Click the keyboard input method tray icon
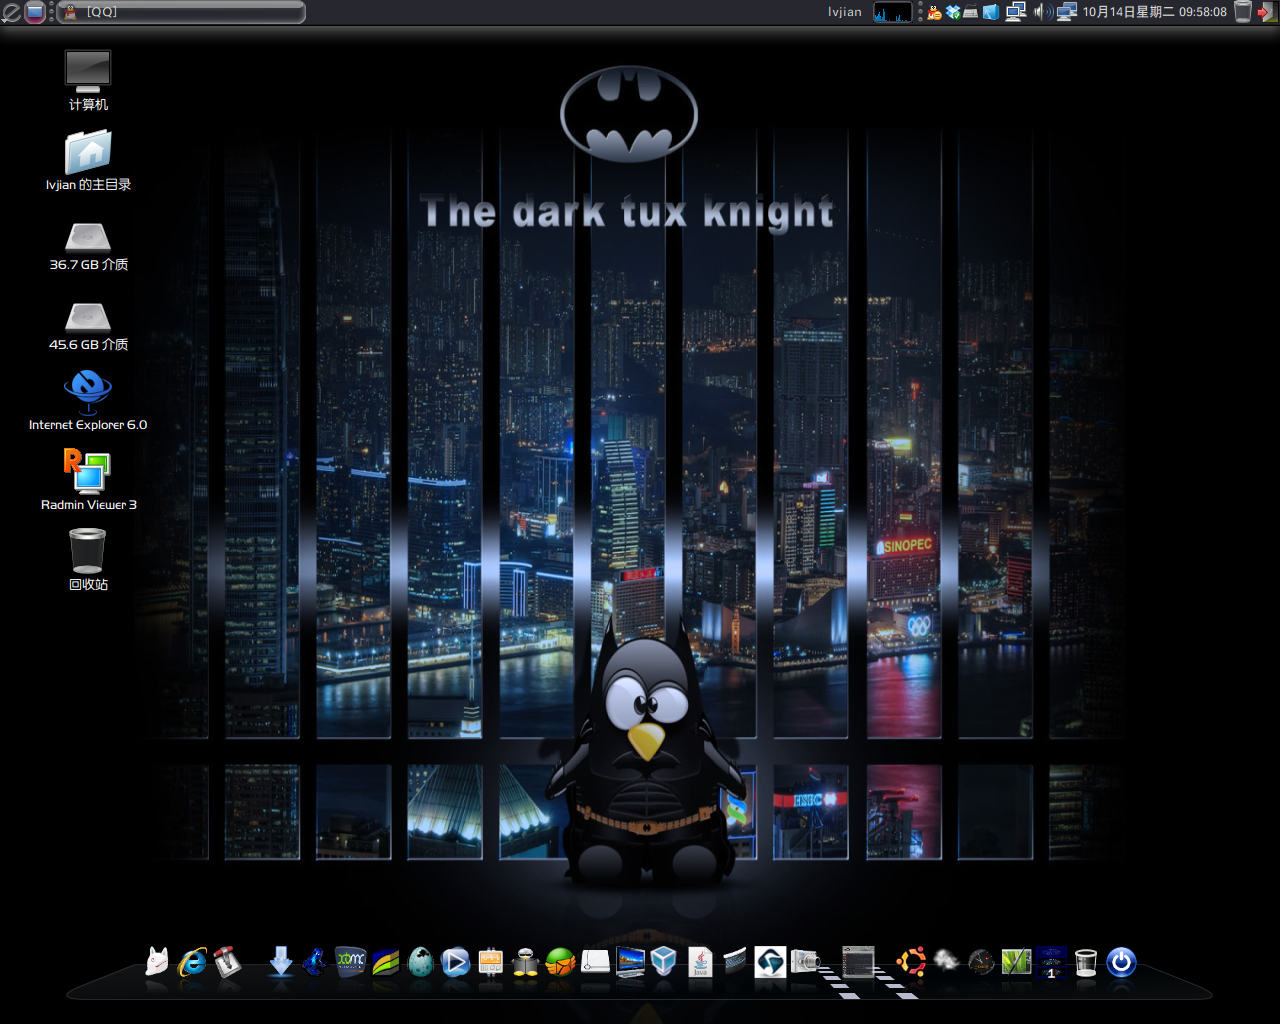Screen dimensions: 1280x1024 pos(970,12)
